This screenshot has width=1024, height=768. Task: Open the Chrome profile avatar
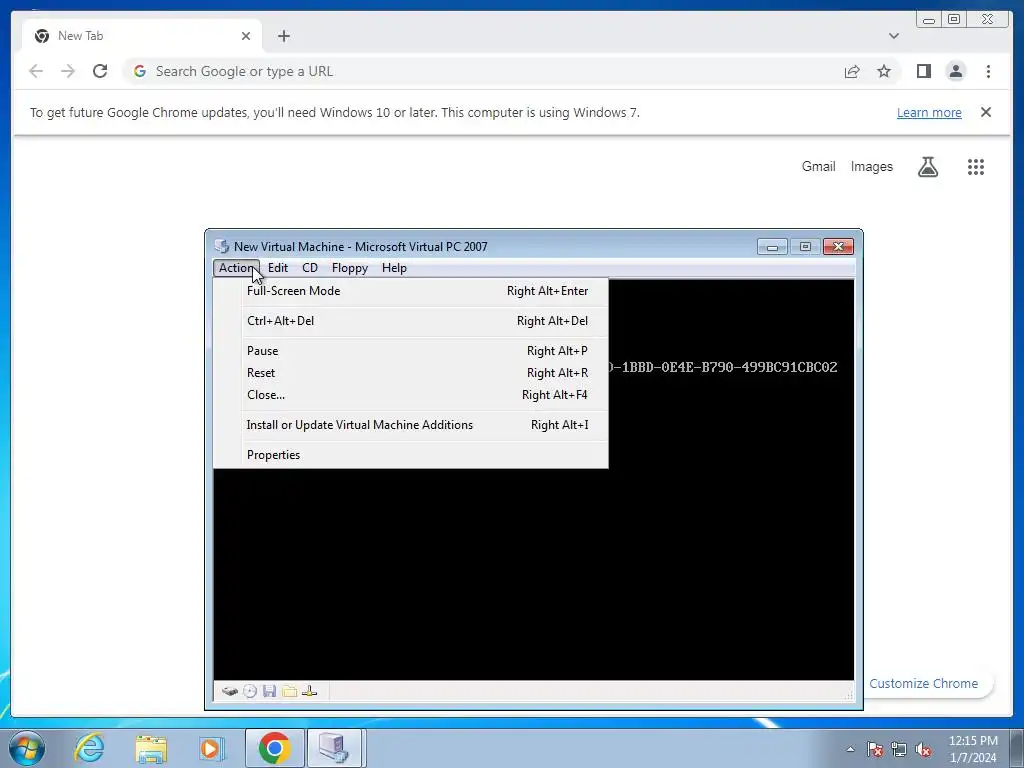(955, 71)
